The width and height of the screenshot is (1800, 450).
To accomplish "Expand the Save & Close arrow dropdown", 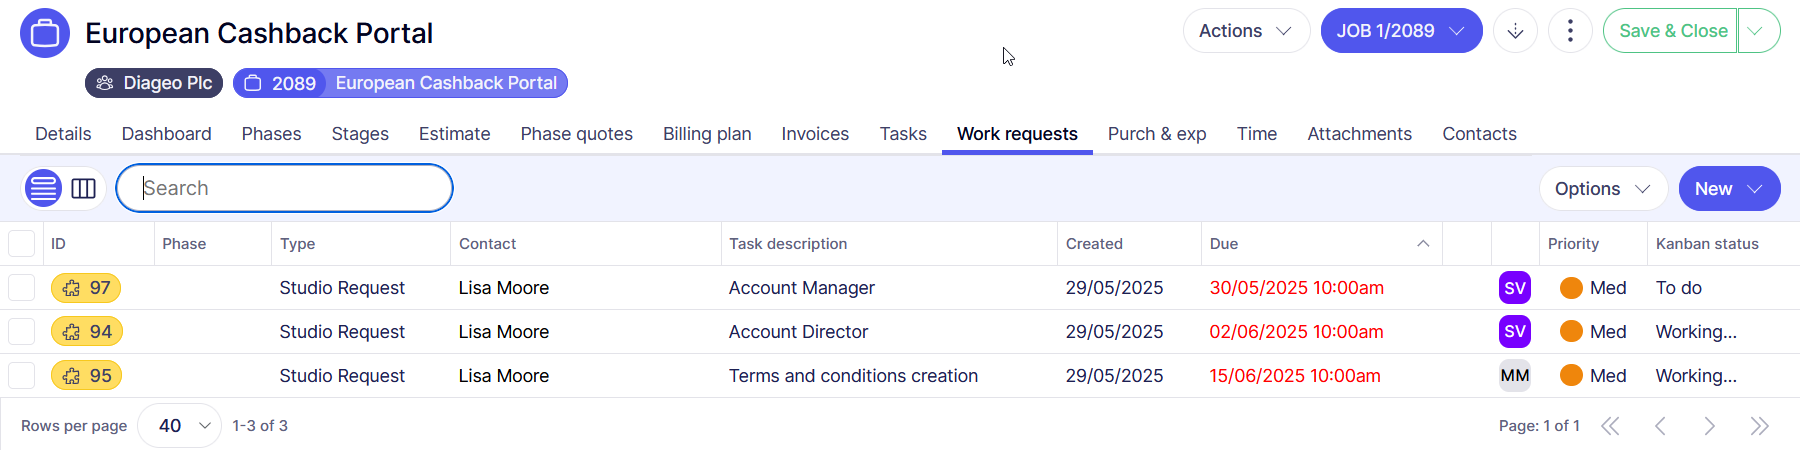I will coord(1757,31).
